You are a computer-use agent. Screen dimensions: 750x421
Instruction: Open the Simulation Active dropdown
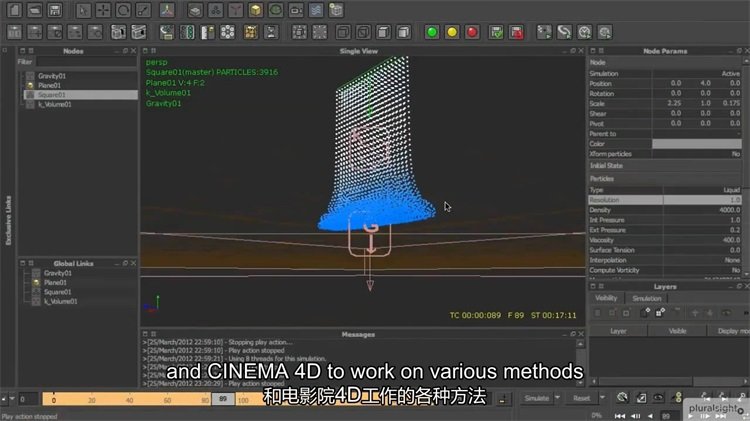point(697,74)
